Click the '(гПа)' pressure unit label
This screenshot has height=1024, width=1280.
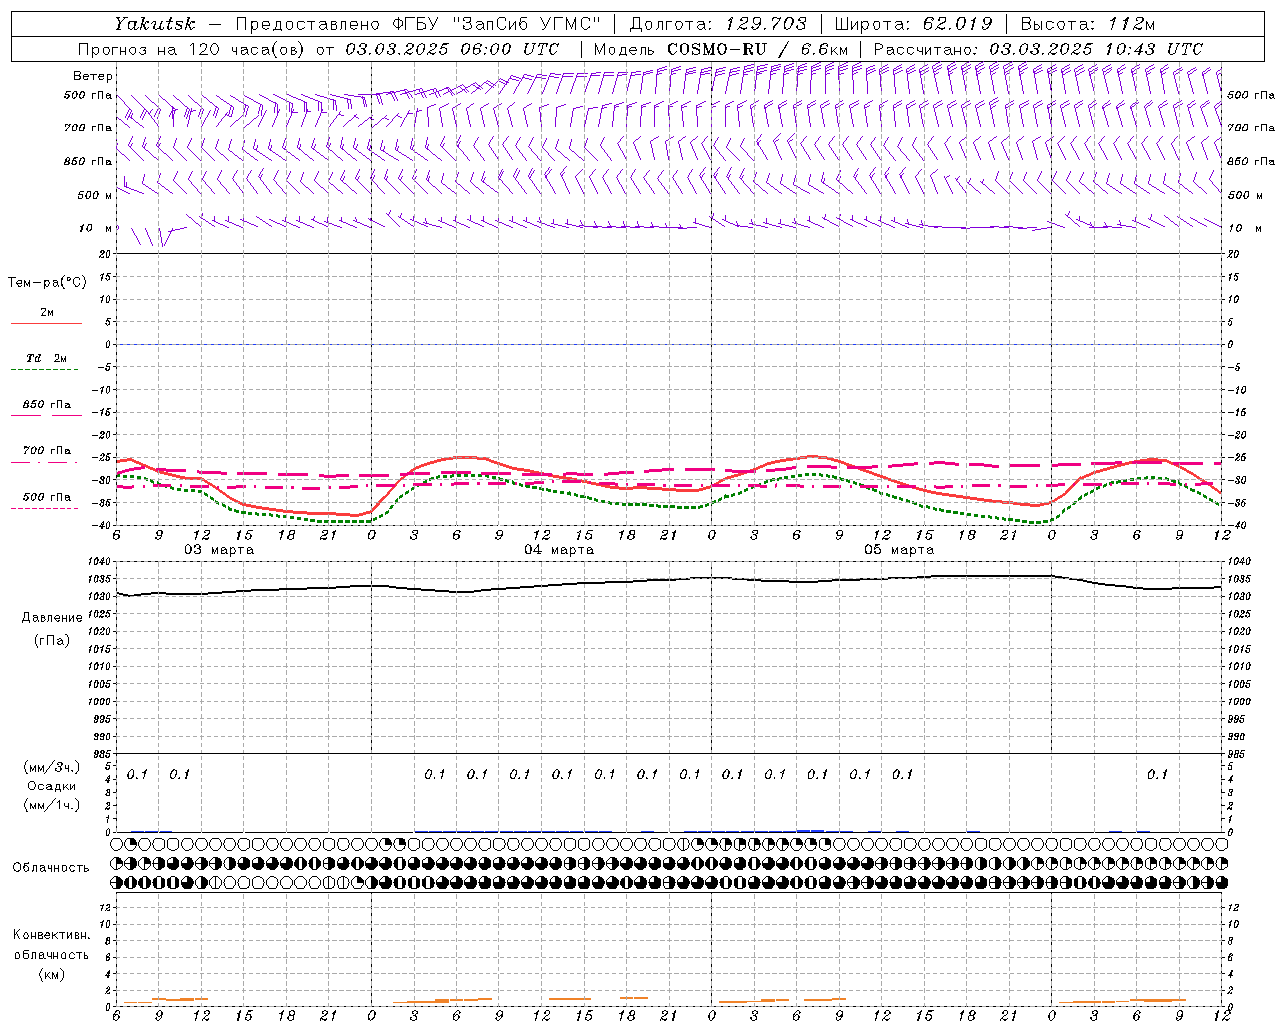tap(52, 641)
